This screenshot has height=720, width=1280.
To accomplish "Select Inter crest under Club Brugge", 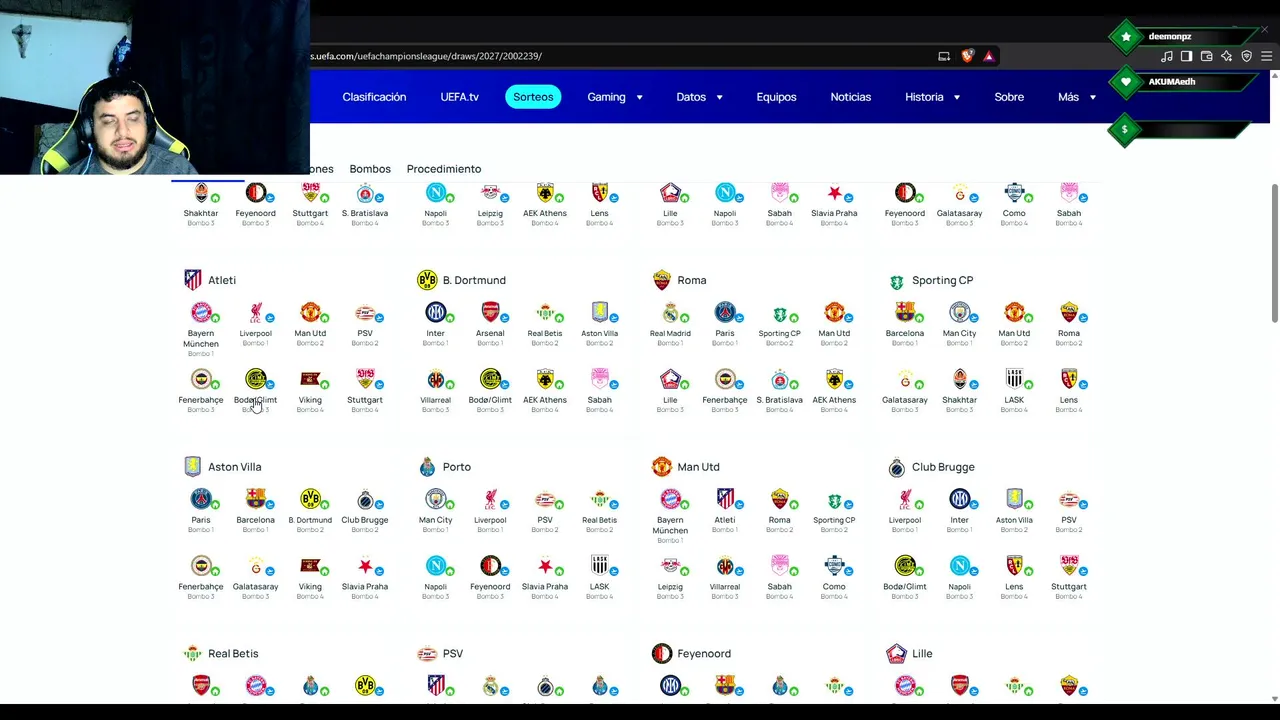I will 959,499.
